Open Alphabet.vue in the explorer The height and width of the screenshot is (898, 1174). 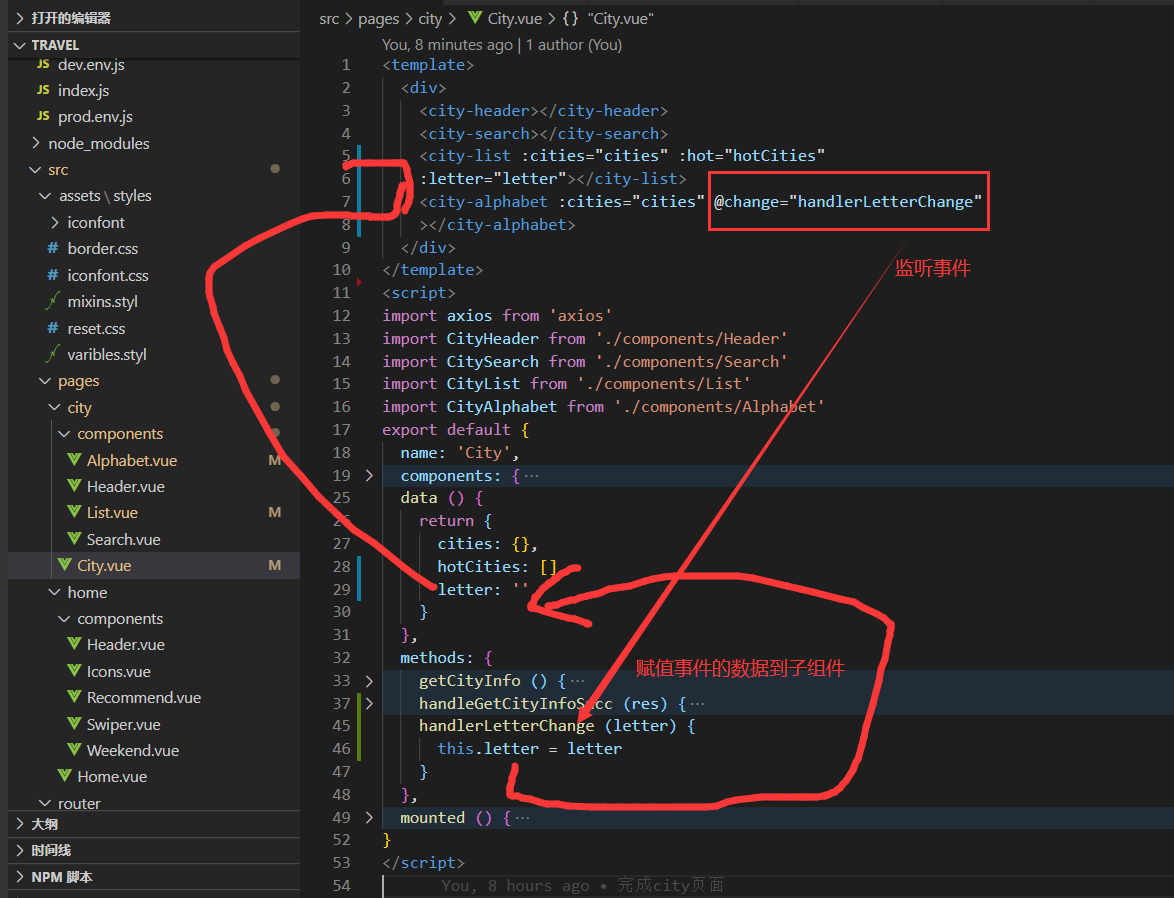(132, 460)
